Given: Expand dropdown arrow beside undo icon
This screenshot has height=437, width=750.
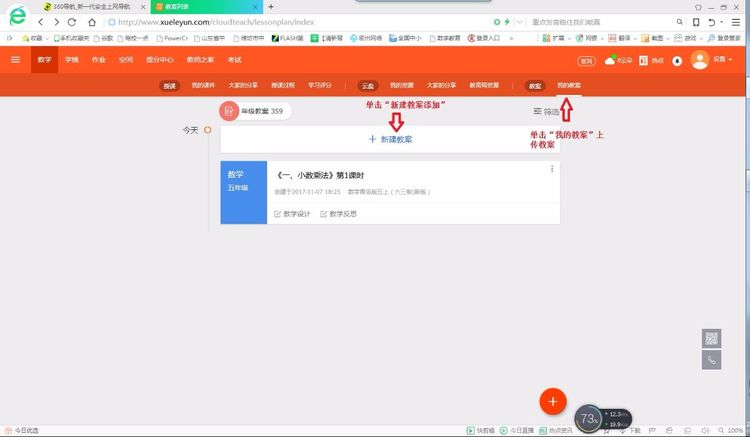Looking at the screenshot, I should click(x=721, y=22).
